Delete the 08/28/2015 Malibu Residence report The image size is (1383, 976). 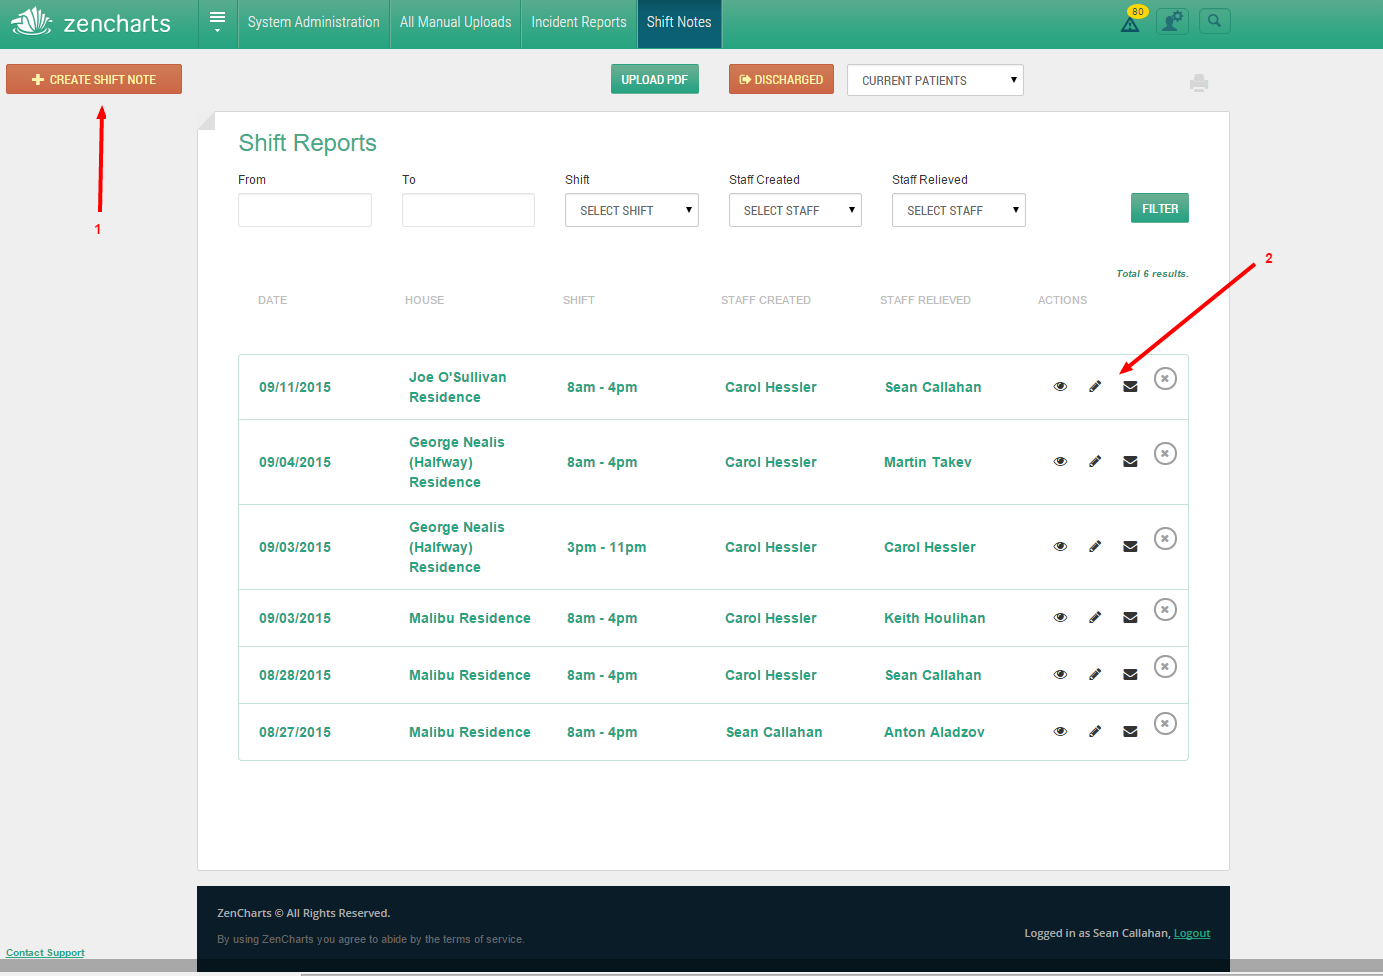[x=1165, y=667]
